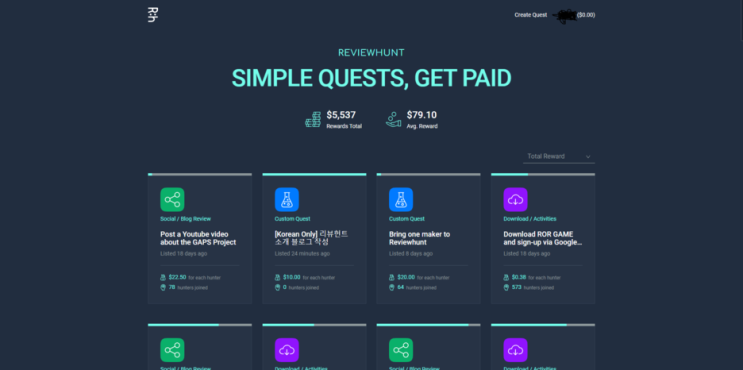Viewport: 743px width, 370px height.
Task: Click 'Listed 18 days ago' on GAPS Project card
Action: coord(183,254)
